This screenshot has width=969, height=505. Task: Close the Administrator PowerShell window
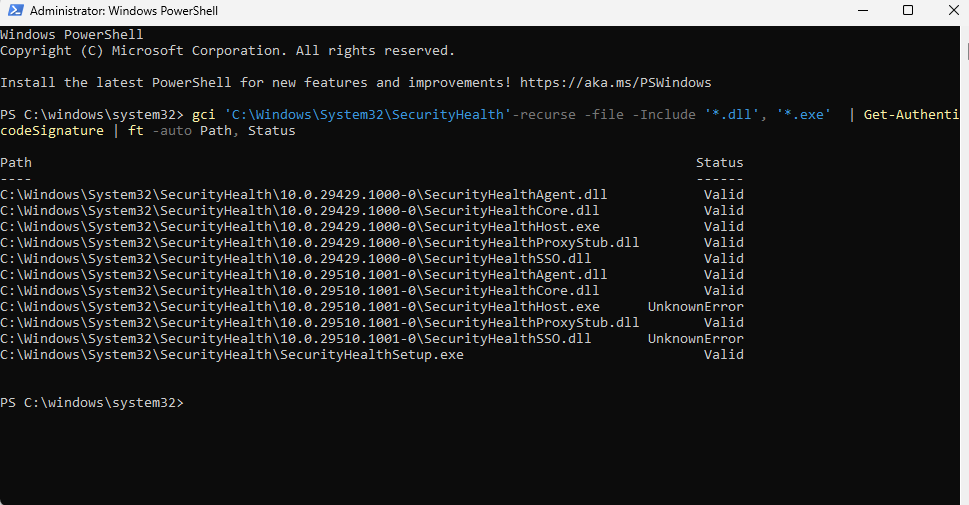[952, 11]
